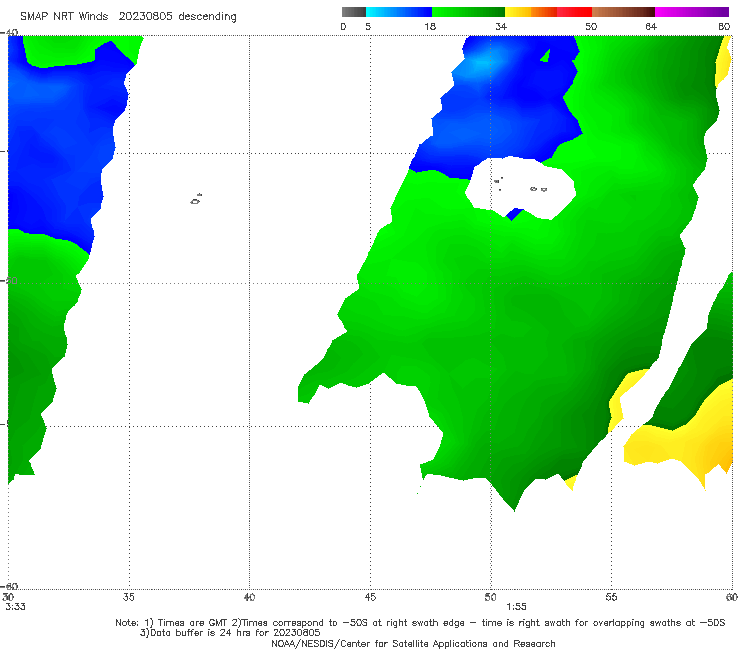Click the word 'descending' in the title

[x=208, y=17]
